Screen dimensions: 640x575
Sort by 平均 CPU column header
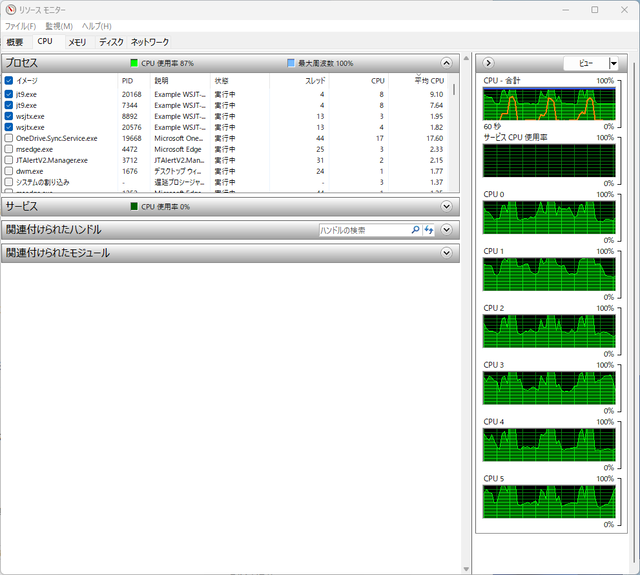[x=429, y=81]
